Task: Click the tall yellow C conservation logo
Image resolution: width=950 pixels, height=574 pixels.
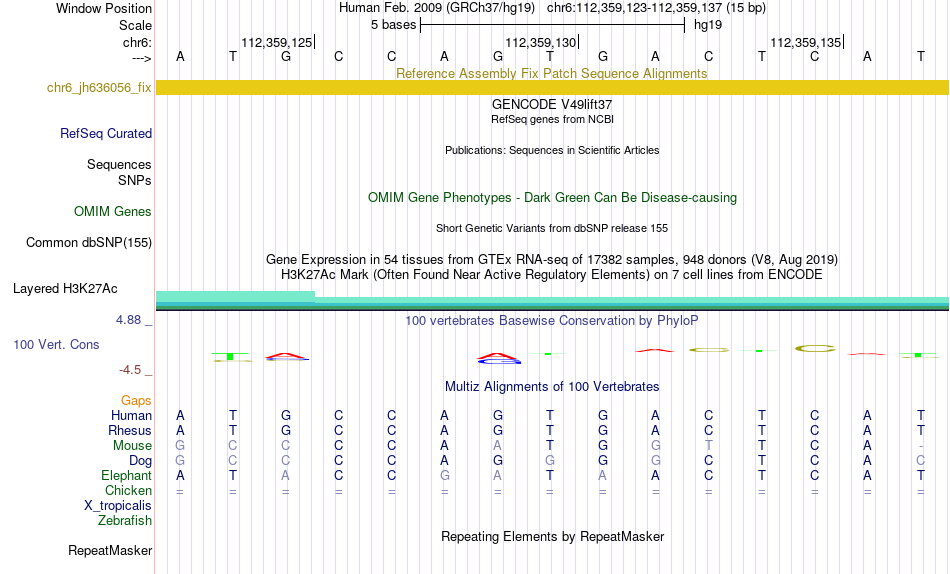Action: 815,349
